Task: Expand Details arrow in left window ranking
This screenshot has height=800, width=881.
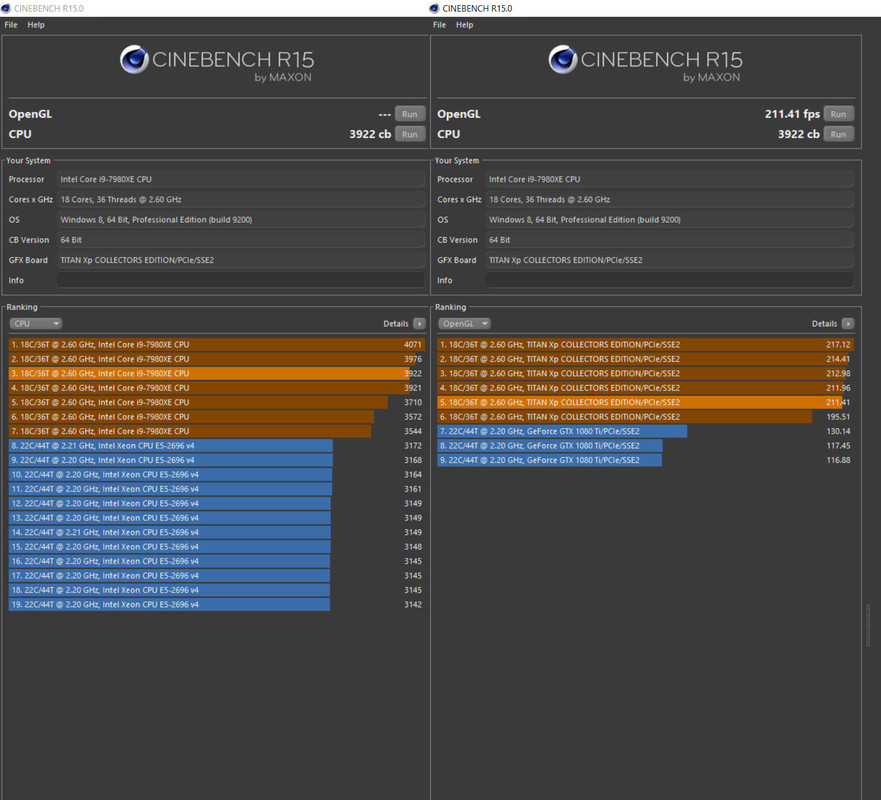Action: pos(419,324)
